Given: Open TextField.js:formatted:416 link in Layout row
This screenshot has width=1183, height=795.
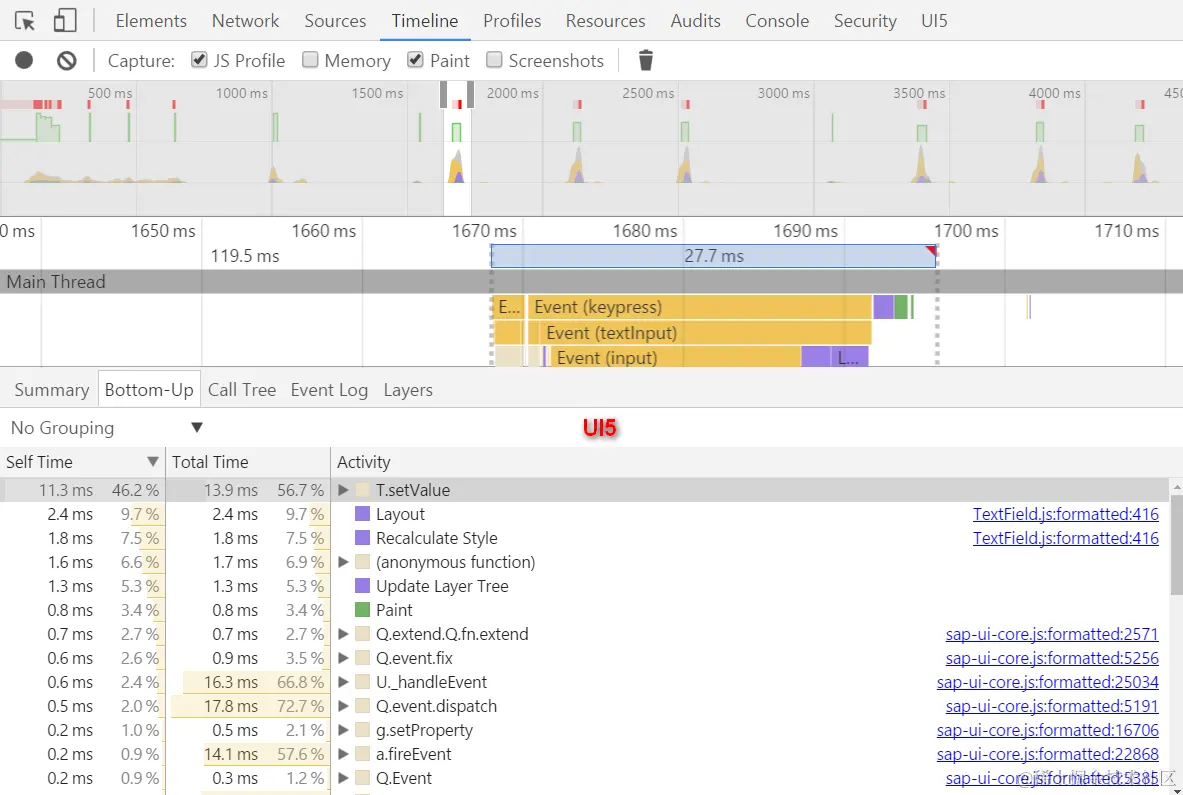Looking at the screenshot, I should pyautogui.click(x=1065, y=514).
